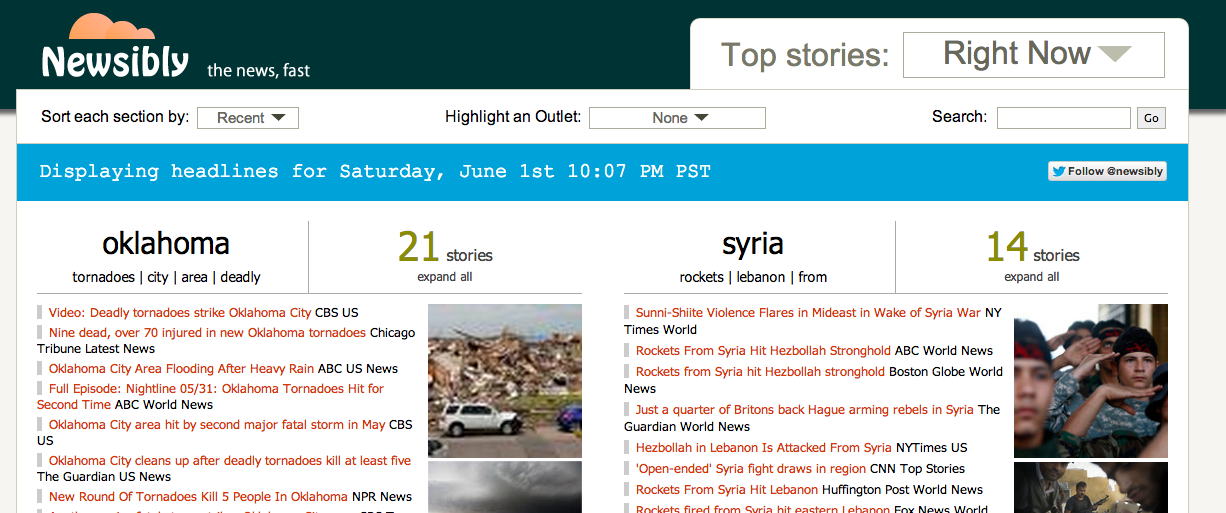Click 'Displaying headlines for Saturday, June 1st' banner text
The width and height of the screenshot is (1226, 513).
coord(375,171)
